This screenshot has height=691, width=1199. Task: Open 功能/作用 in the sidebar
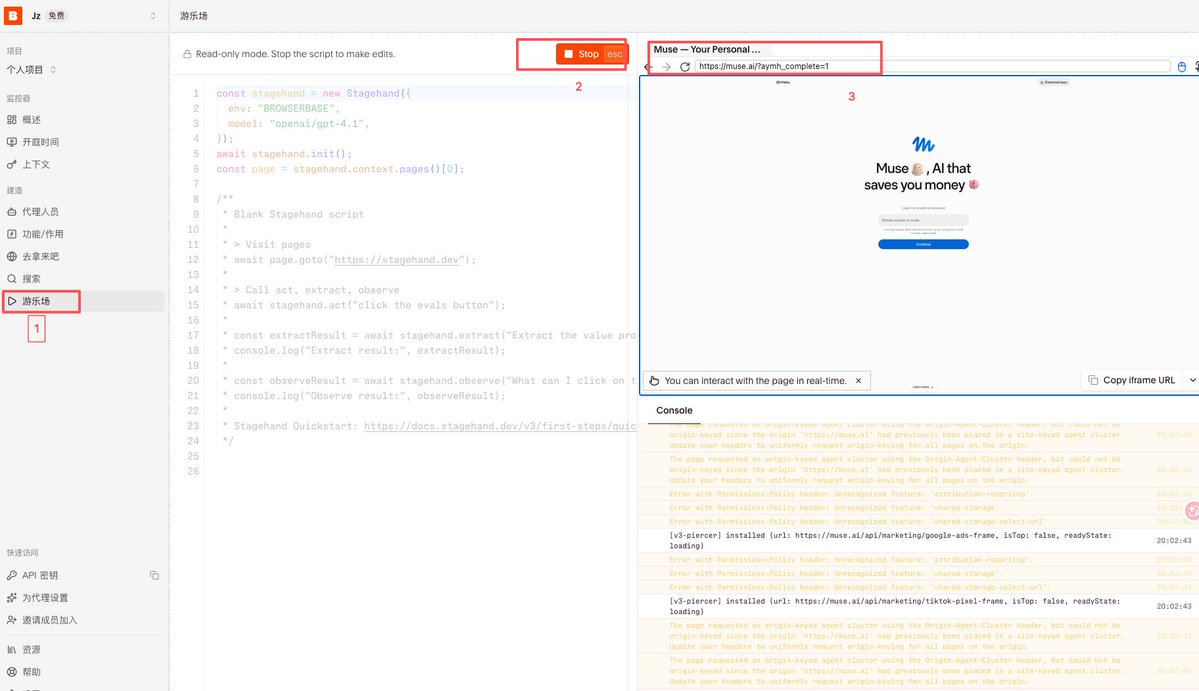43,234
